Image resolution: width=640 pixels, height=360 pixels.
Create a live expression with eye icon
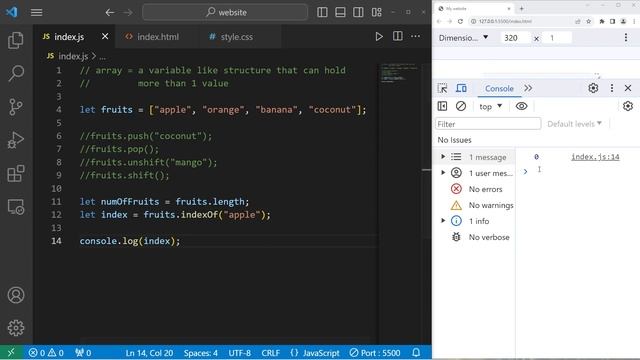[x=521, y=106]
